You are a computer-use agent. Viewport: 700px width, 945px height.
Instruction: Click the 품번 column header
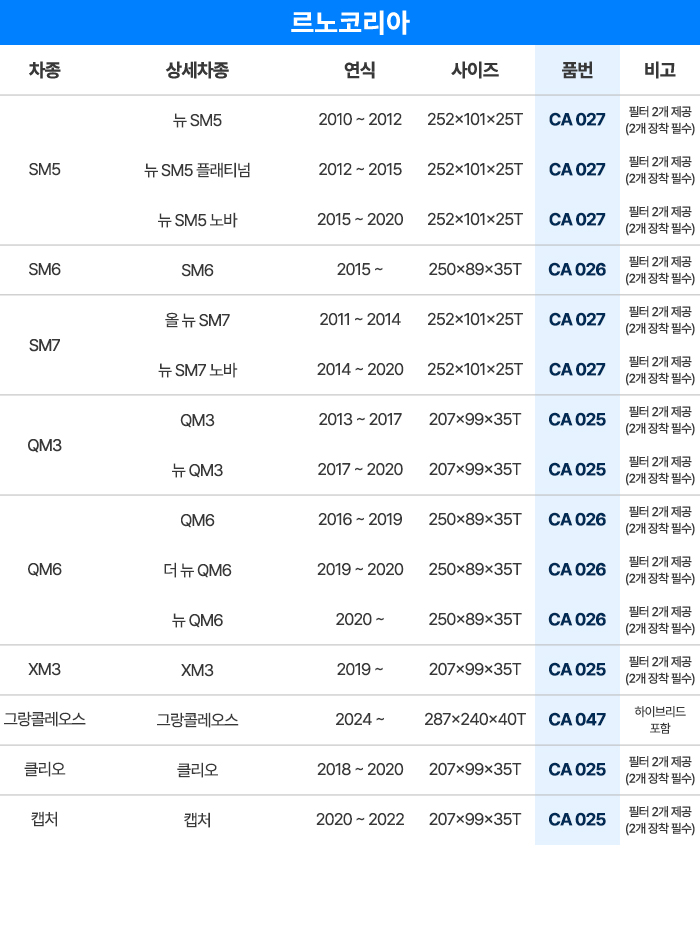tap(577, 70)
